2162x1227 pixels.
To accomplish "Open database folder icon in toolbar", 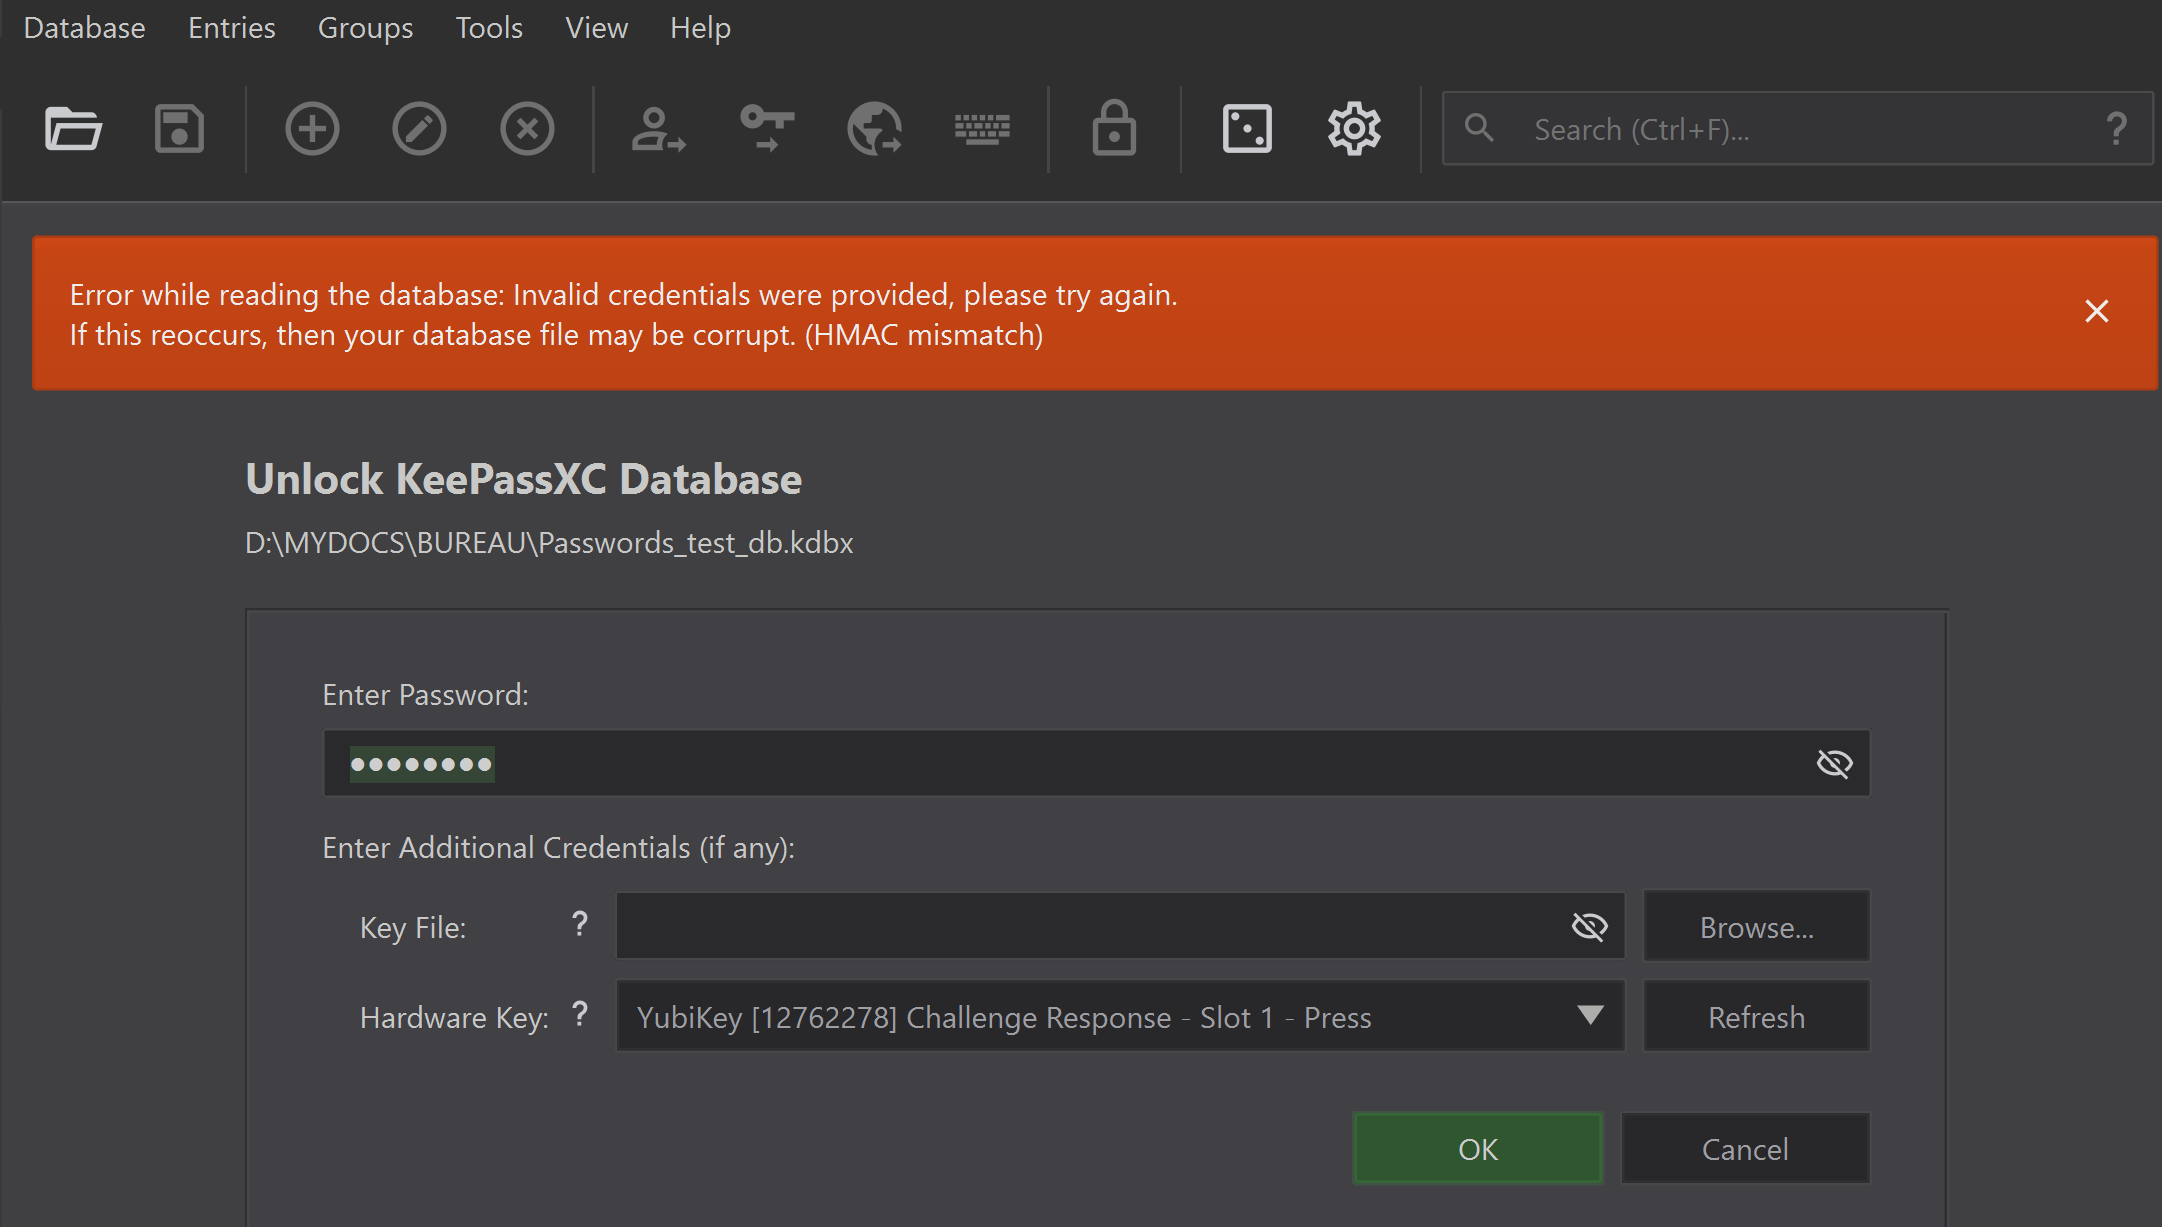I will coord(73,129).
